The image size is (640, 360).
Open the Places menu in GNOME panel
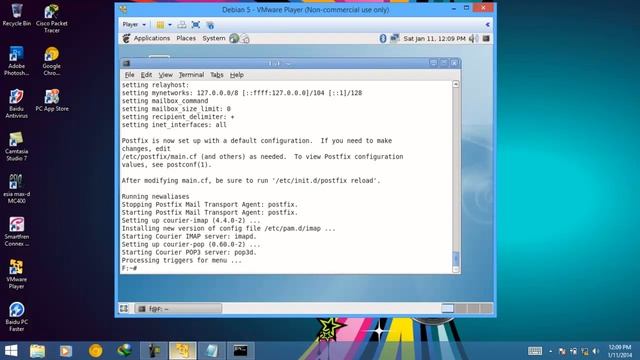point(186,38)
